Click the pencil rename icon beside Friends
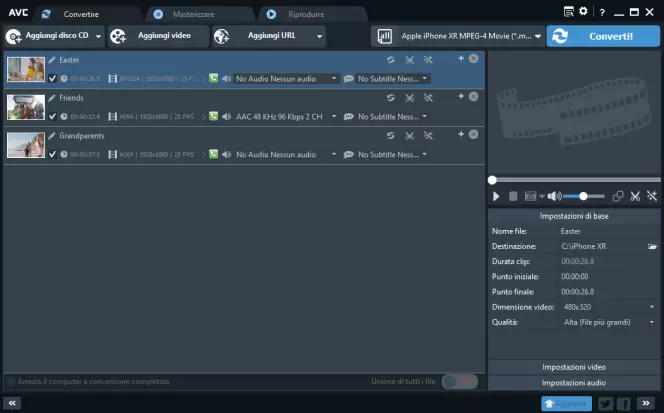Image resolution: width=664 pixels, height=413 pixels. coord(52,98)
